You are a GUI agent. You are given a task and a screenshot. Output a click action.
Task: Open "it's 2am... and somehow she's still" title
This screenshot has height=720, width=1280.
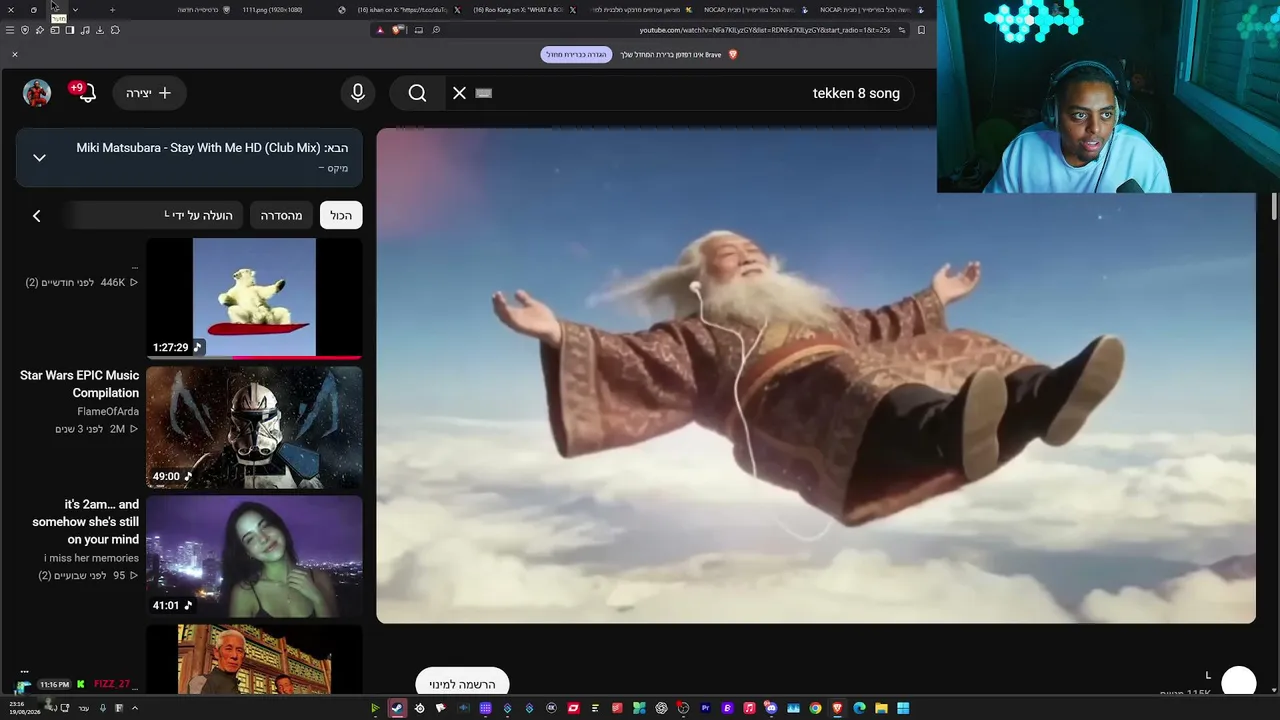tap(86, 522)
